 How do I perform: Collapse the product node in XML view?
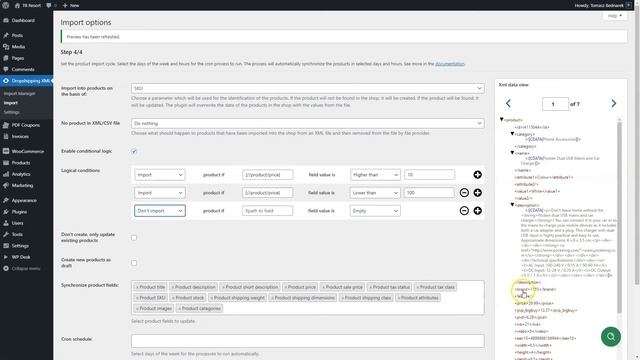502,120
